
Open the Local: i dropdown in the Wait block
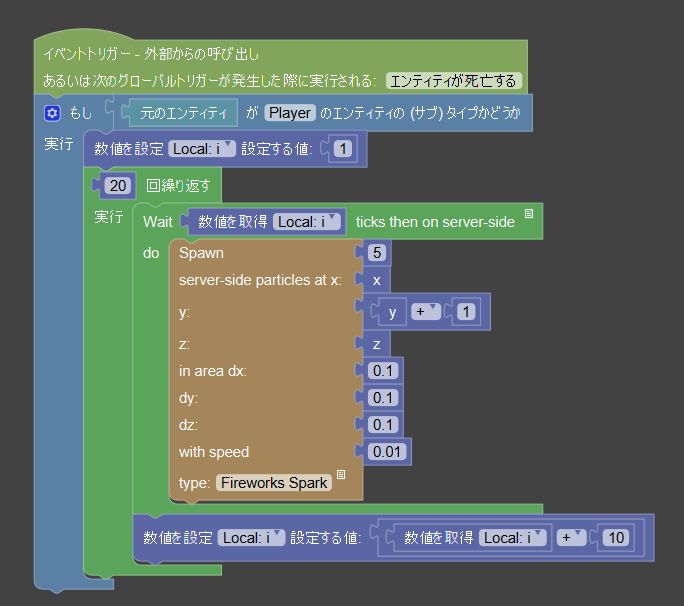click(x=308, y=222)
